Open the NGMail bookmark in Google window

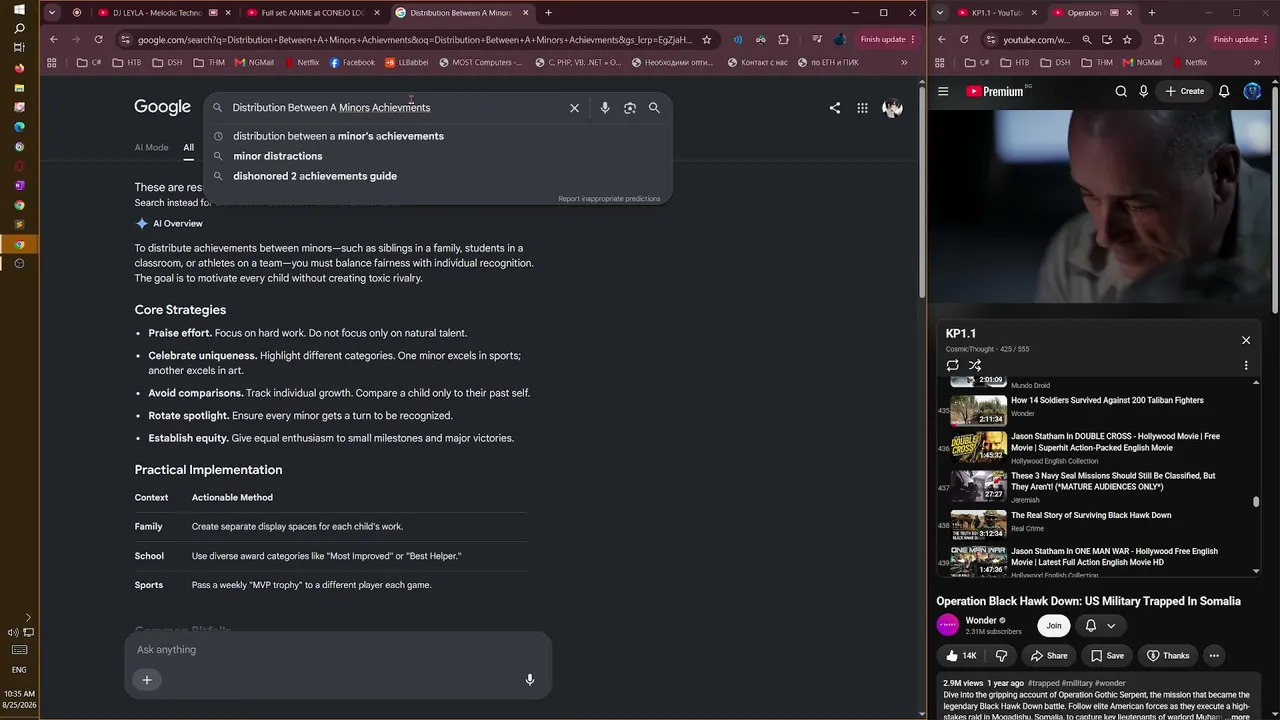tap(254, 62)
